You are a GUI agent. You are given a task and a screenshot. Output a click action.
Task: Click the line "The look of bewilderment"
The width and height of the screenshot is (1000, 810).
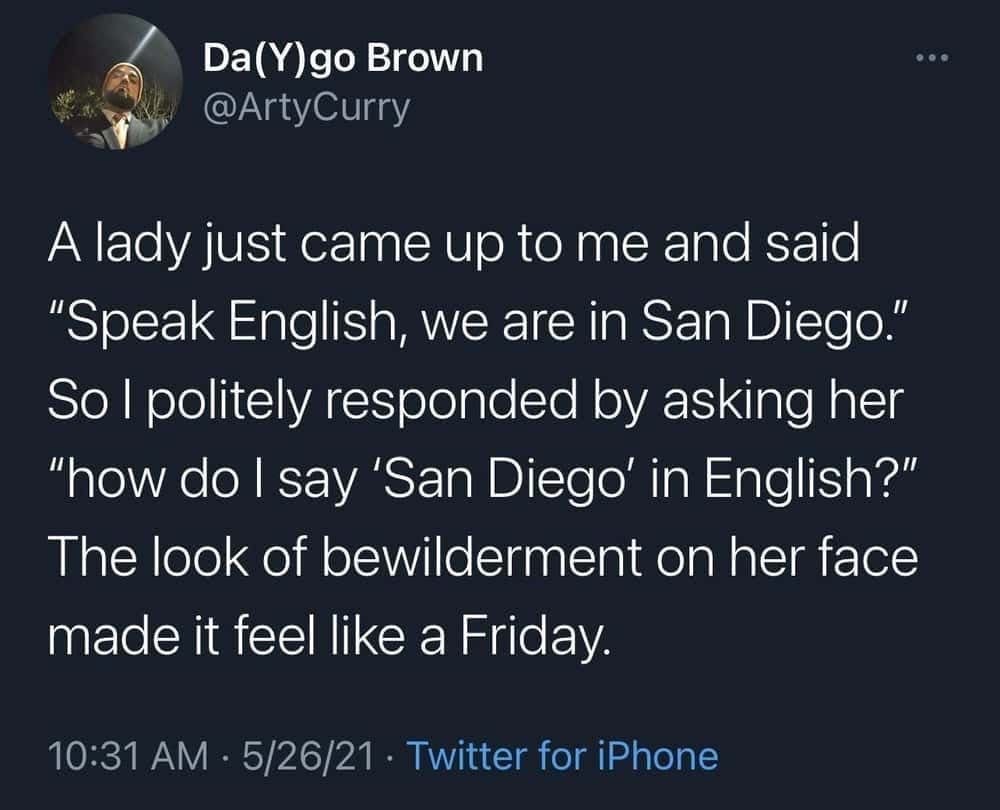click(x=482, y=558)
